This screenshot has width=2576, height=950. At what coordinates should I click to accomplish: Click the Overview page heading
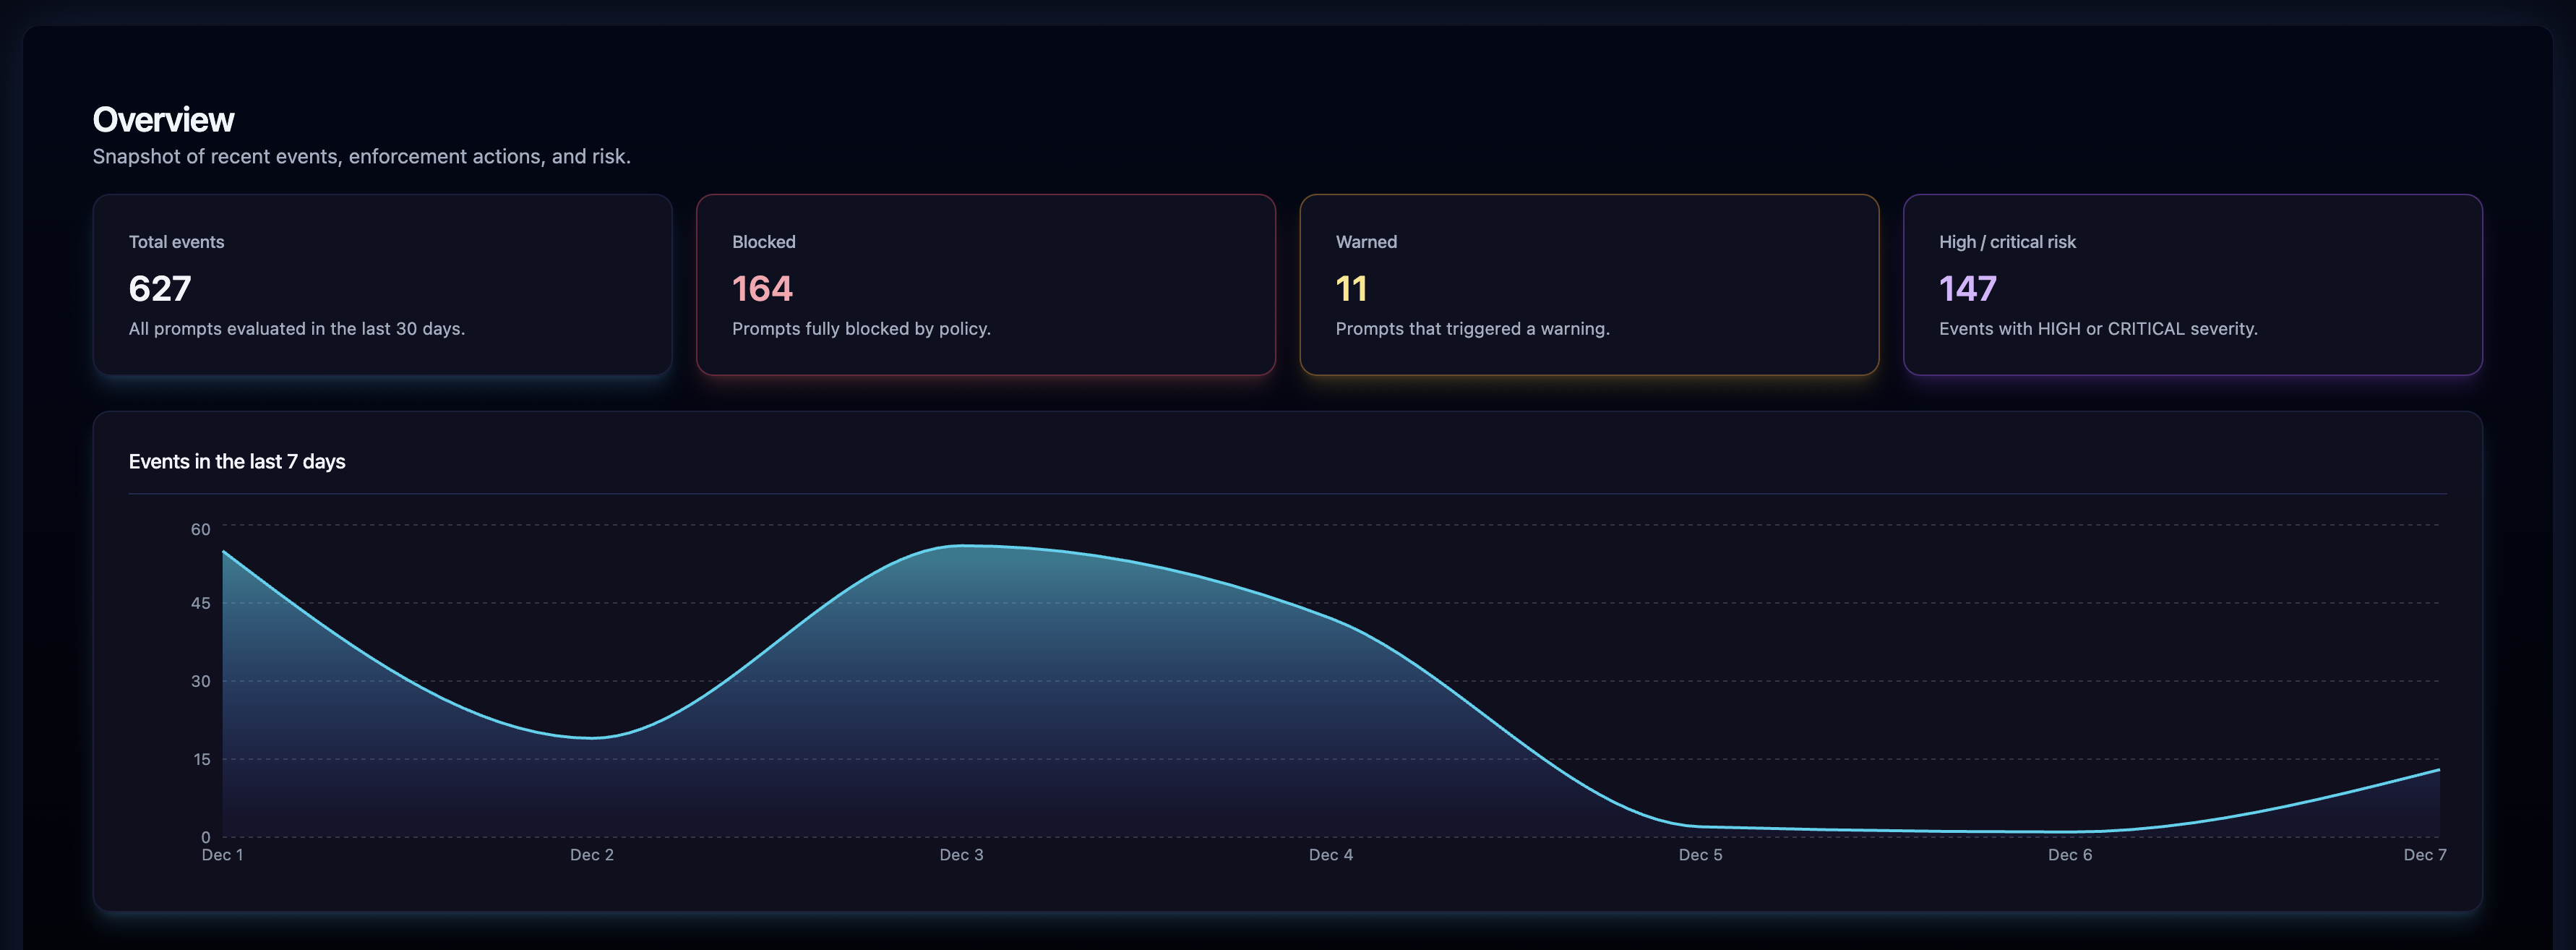[163, 119]
